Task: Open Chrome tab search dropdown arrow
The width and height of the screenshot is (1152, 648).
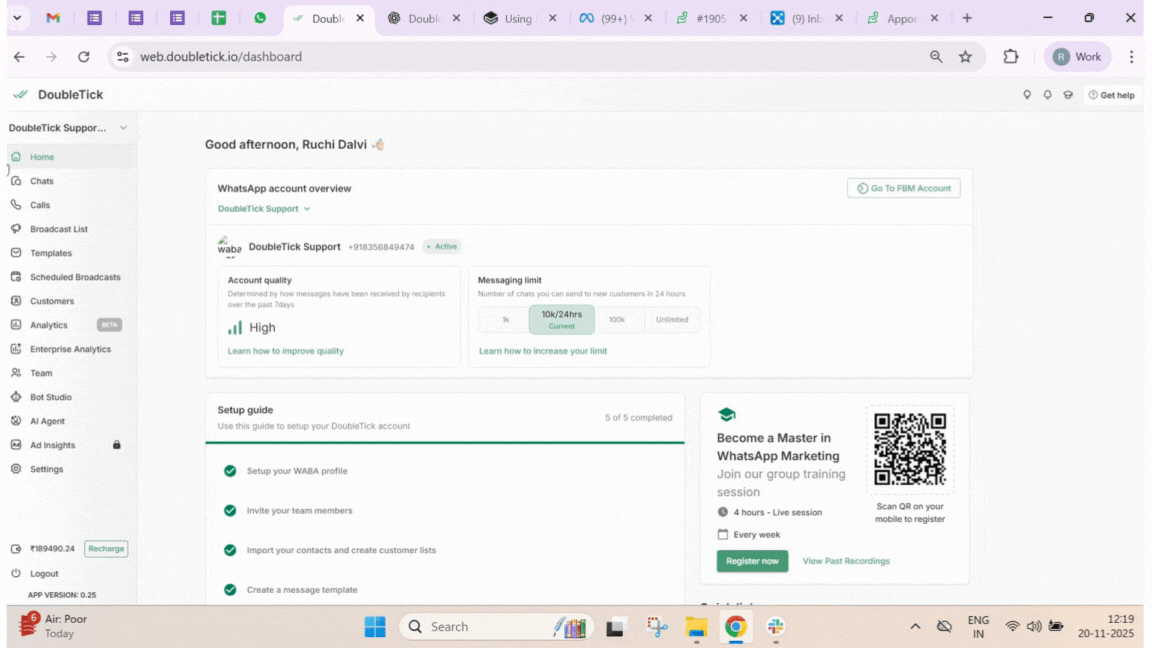Action: tap(17, 18)
